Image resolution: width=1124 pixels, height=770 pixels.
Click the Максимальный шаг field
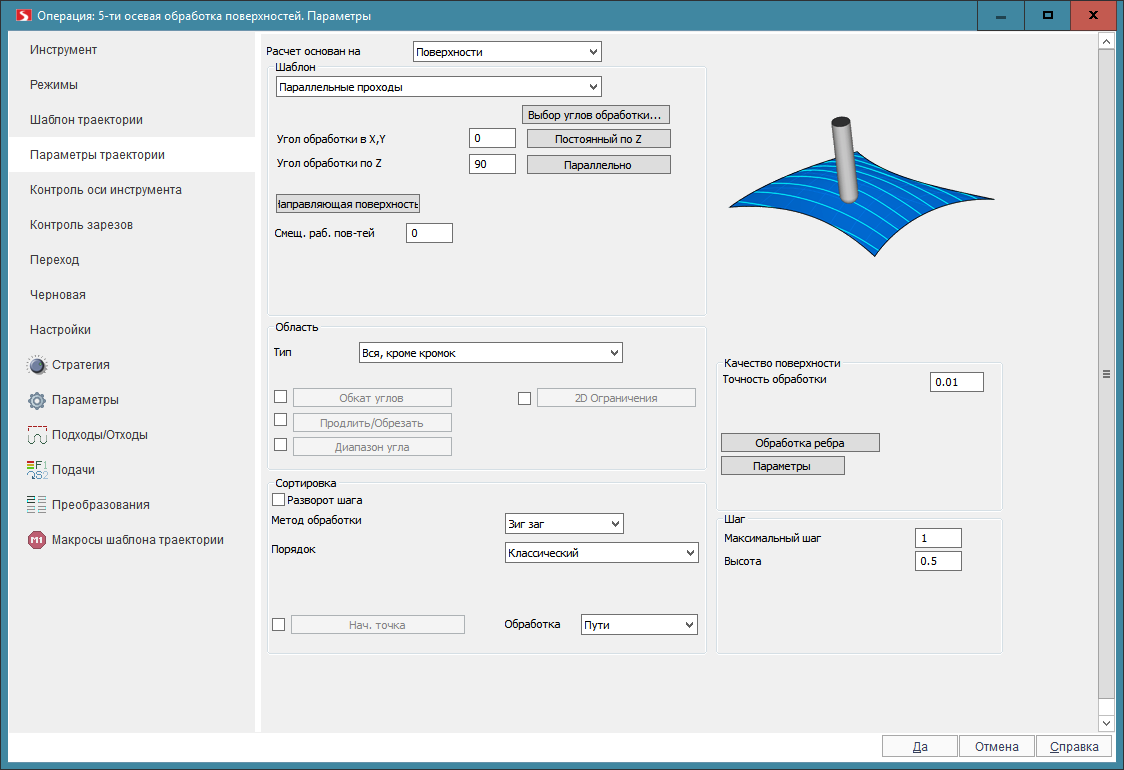pyautogui.click(x=938, y=538)
